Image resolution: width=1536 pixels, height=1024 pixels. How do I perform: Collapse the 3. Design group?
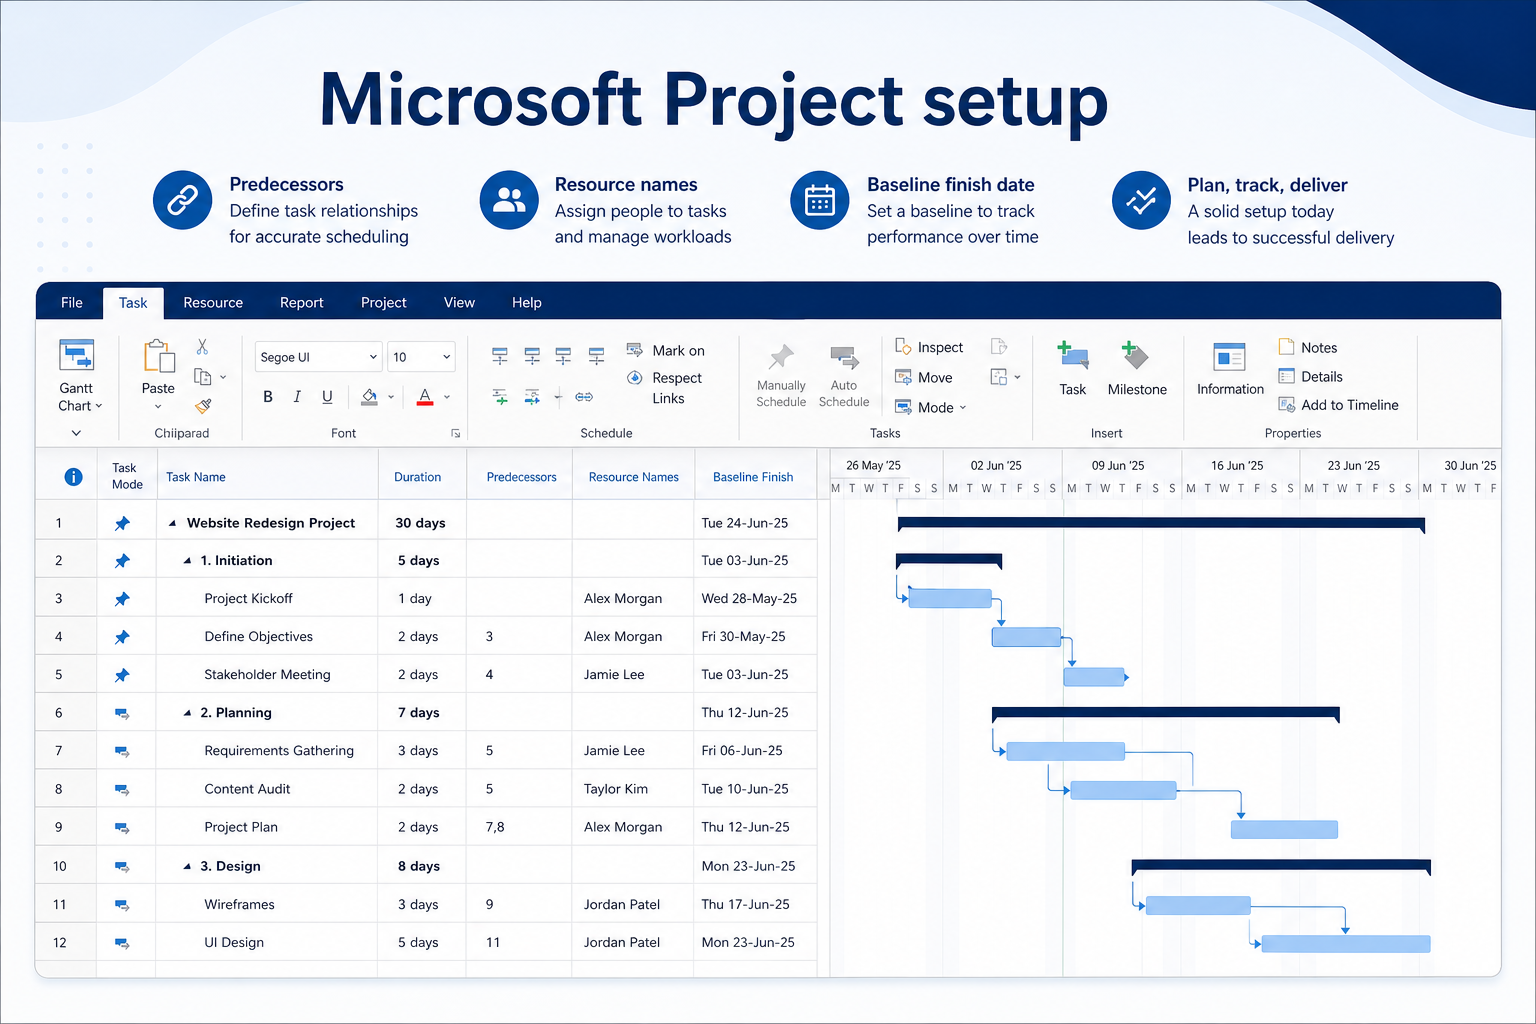[x=187, y=866]
